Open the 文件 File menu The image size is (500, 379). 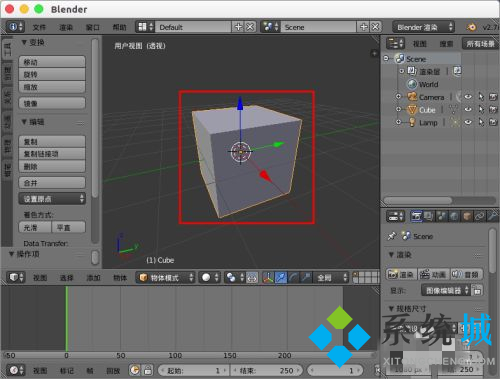pyautogui.click(x=39, y=27)
